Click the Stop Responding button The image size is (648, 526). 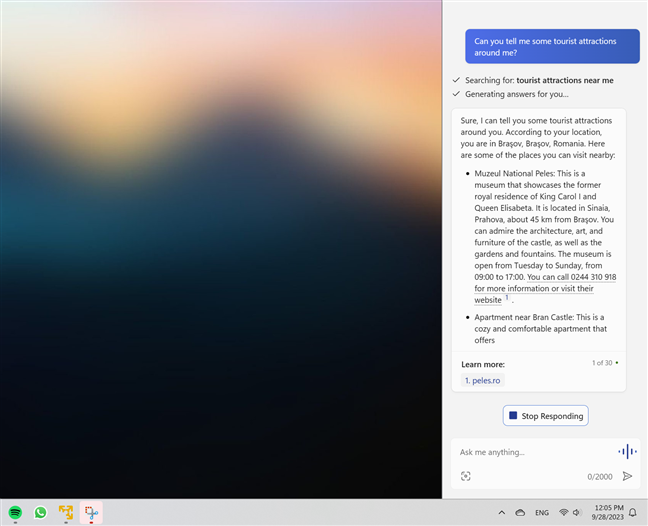(545, 415)
